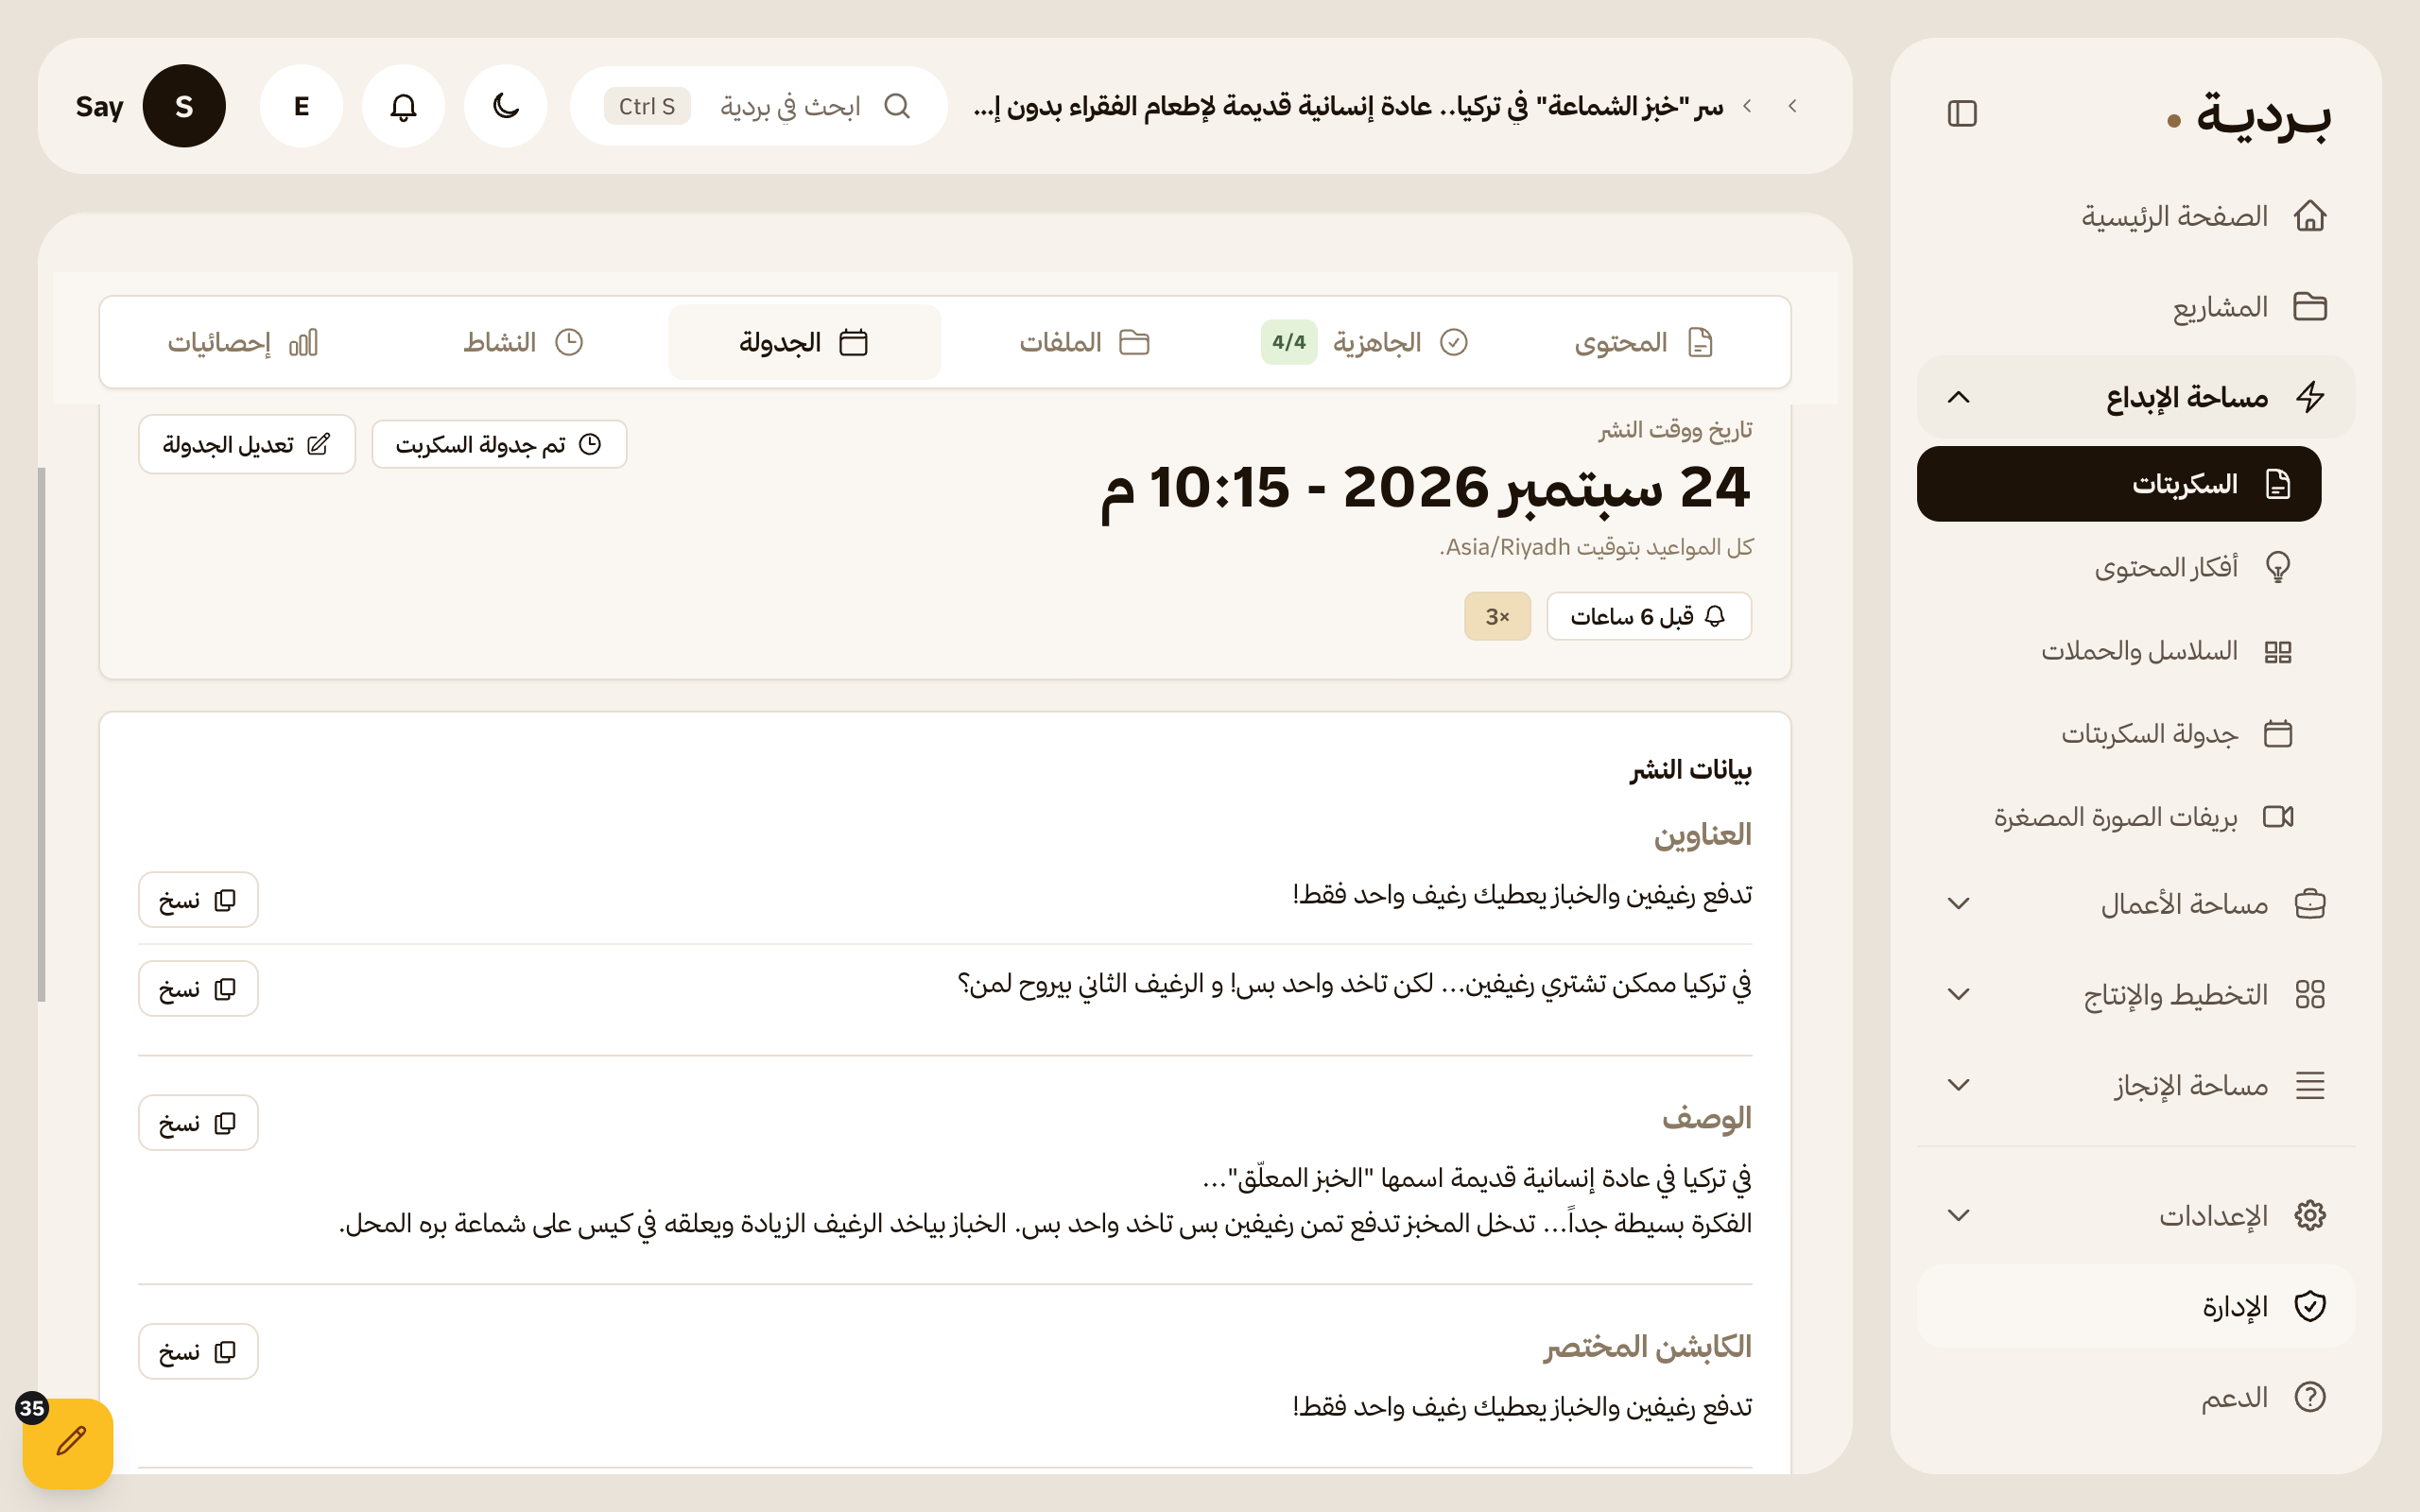Image resolution: width=2420 pixels, height=1512 pixels.
Task: Click the قبل 6 ساعات reminder chip
Action: [1649, 616]
